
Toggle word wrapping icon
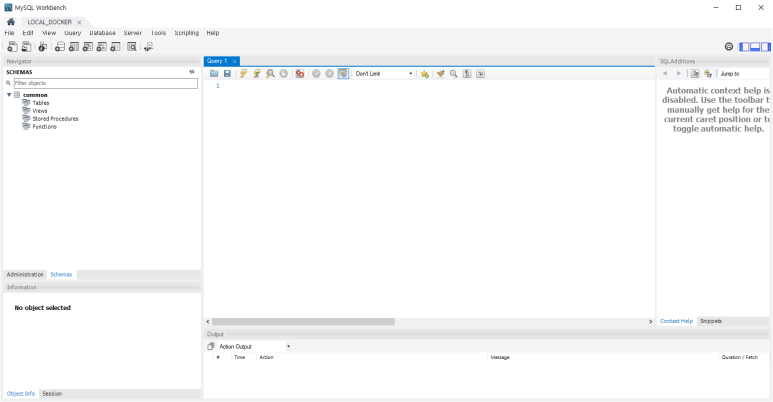tap(480, 73)
